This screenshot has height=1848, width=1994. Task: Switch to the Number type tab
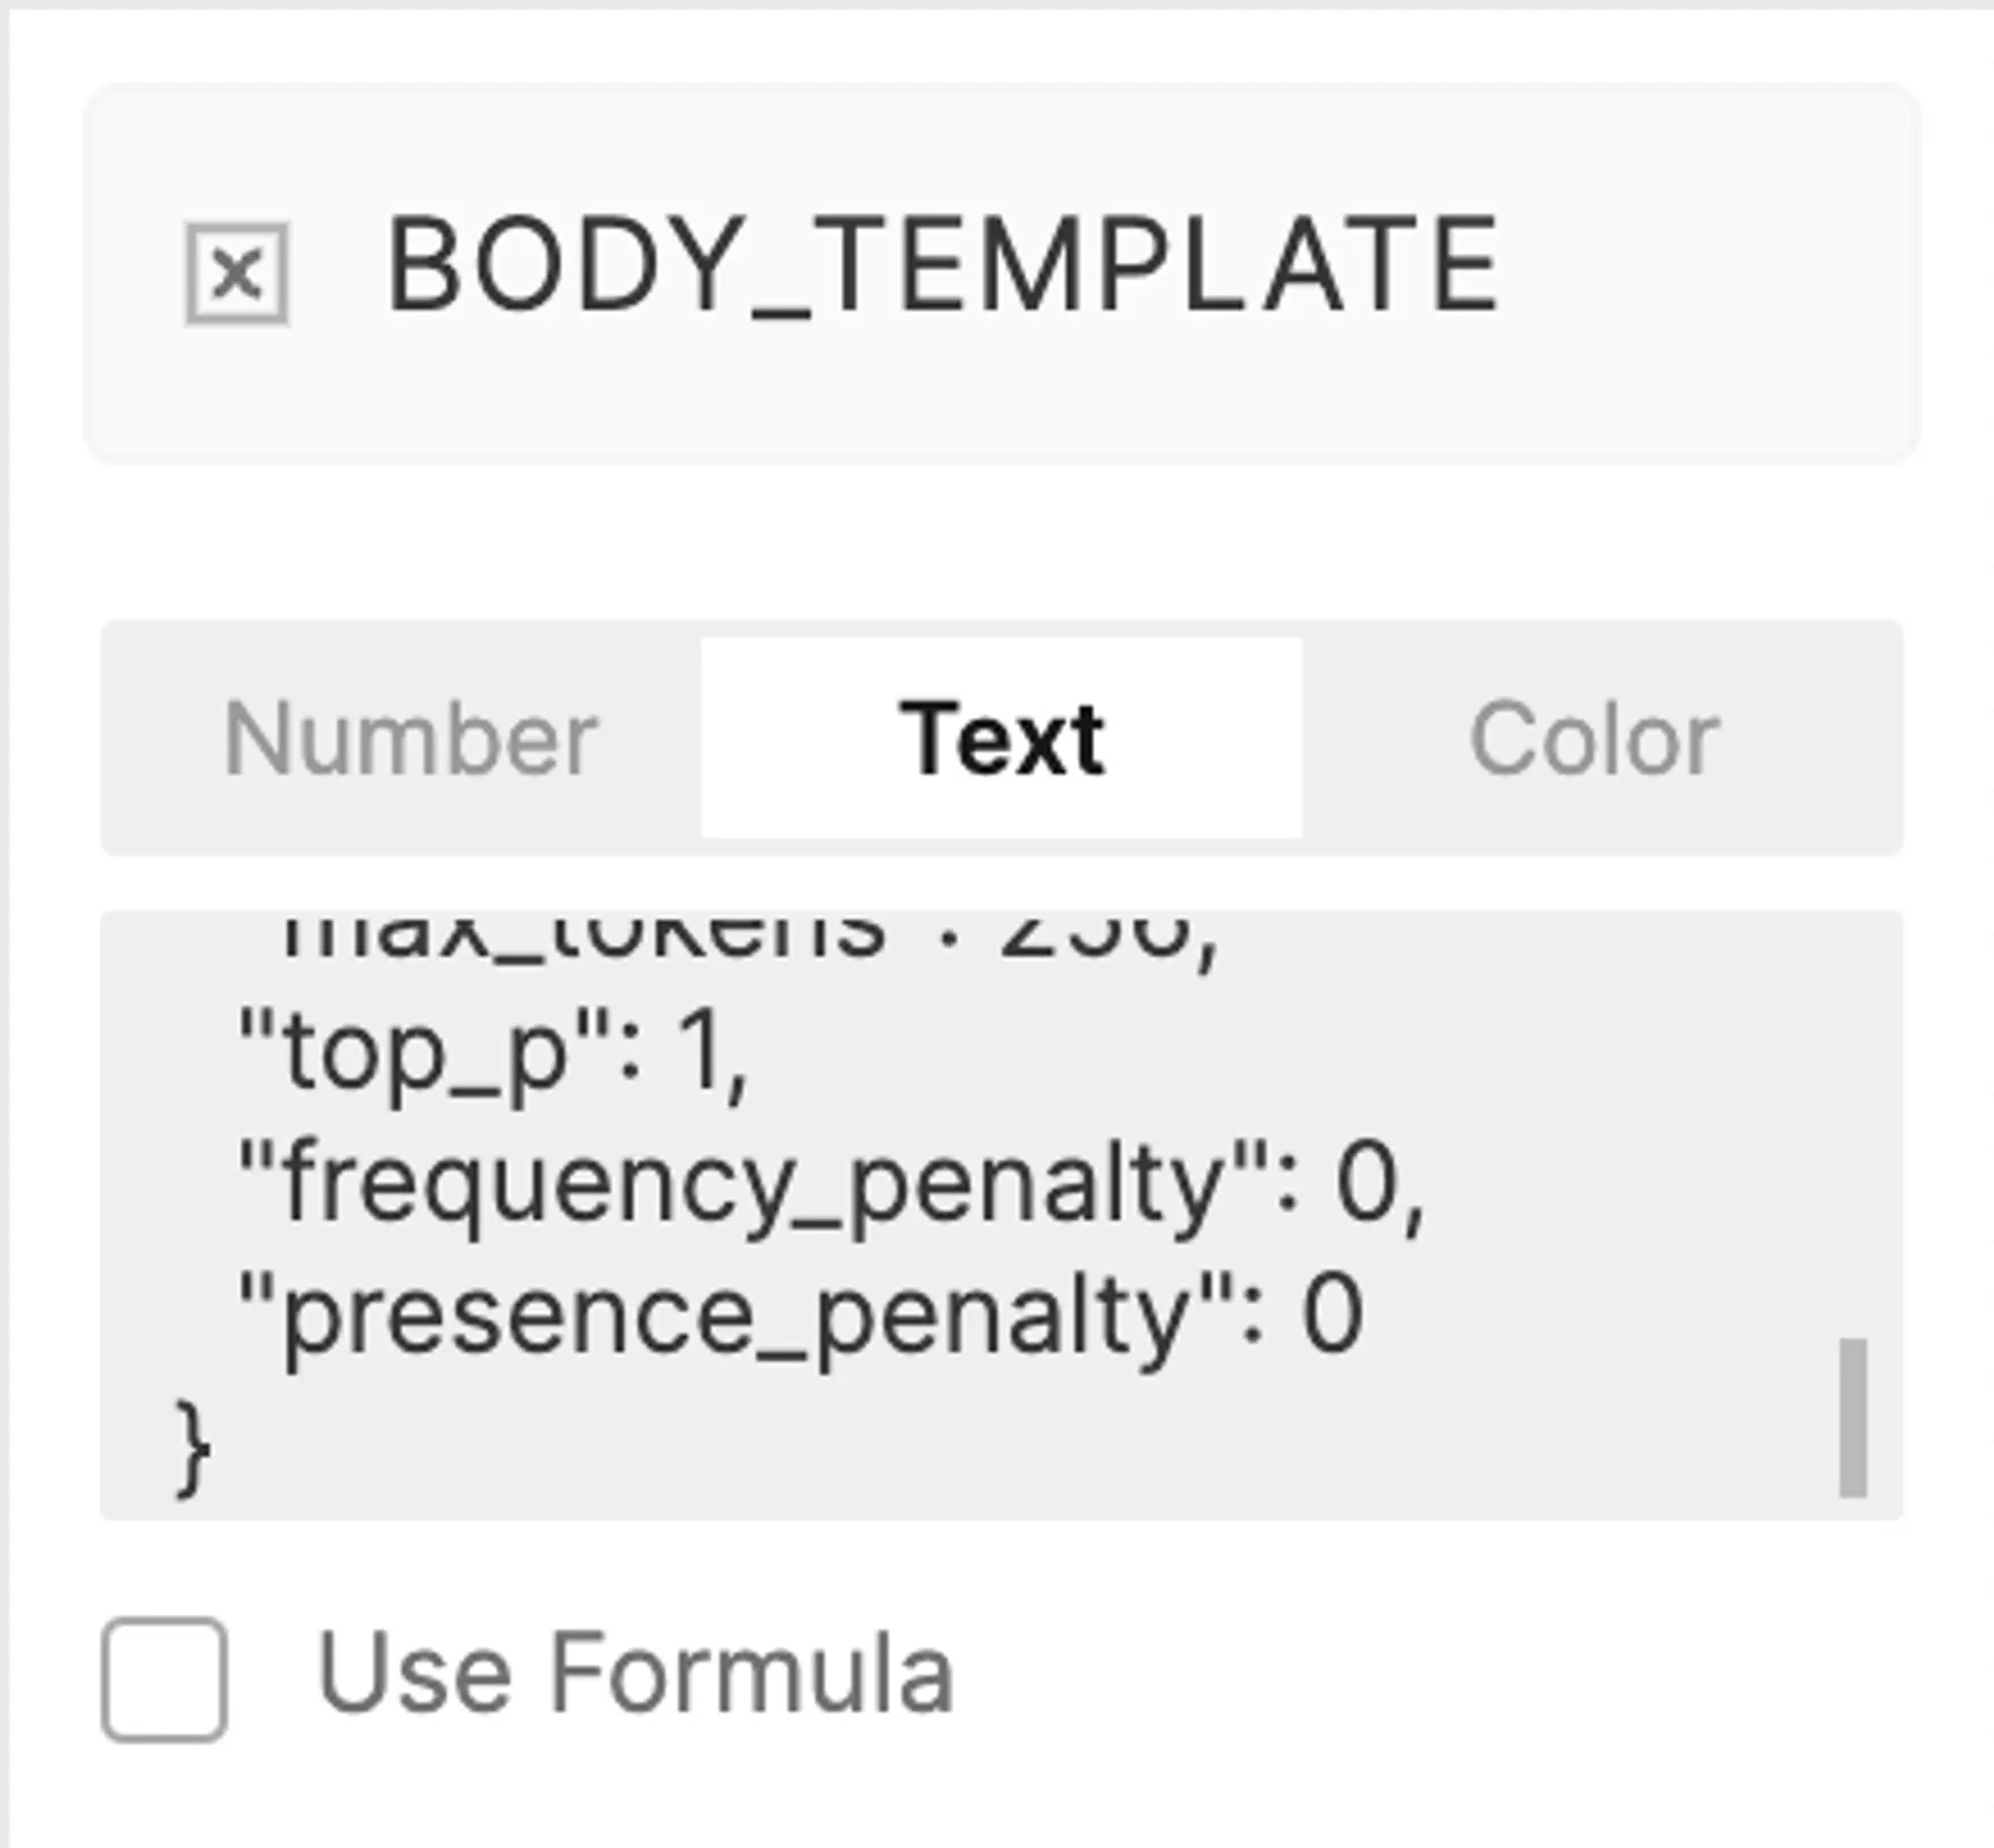pyautogui.click(x=410, y=739)
